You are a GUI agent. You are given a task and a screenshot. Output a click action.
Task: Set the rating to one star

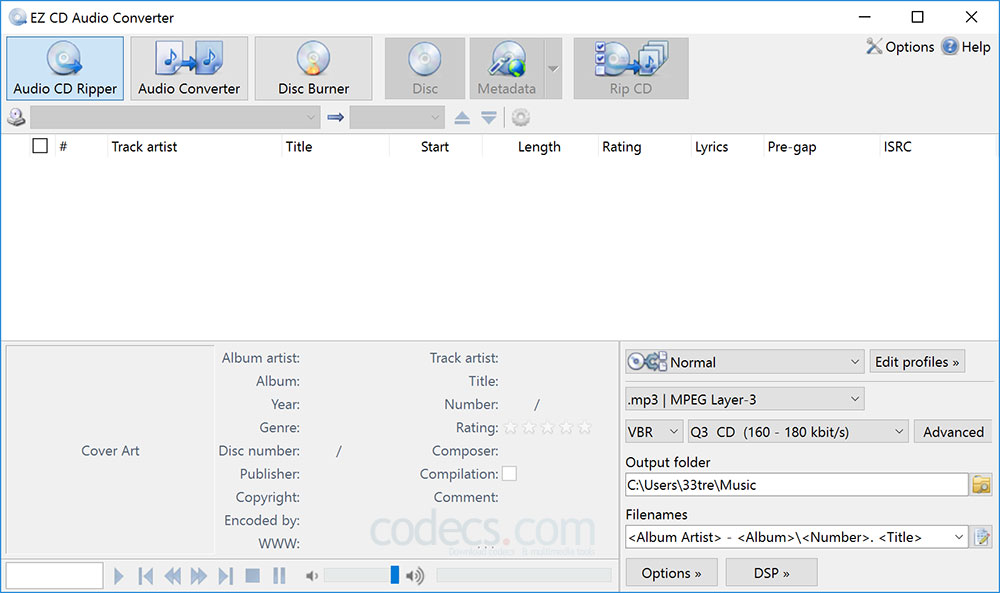(x=510, y=428)
